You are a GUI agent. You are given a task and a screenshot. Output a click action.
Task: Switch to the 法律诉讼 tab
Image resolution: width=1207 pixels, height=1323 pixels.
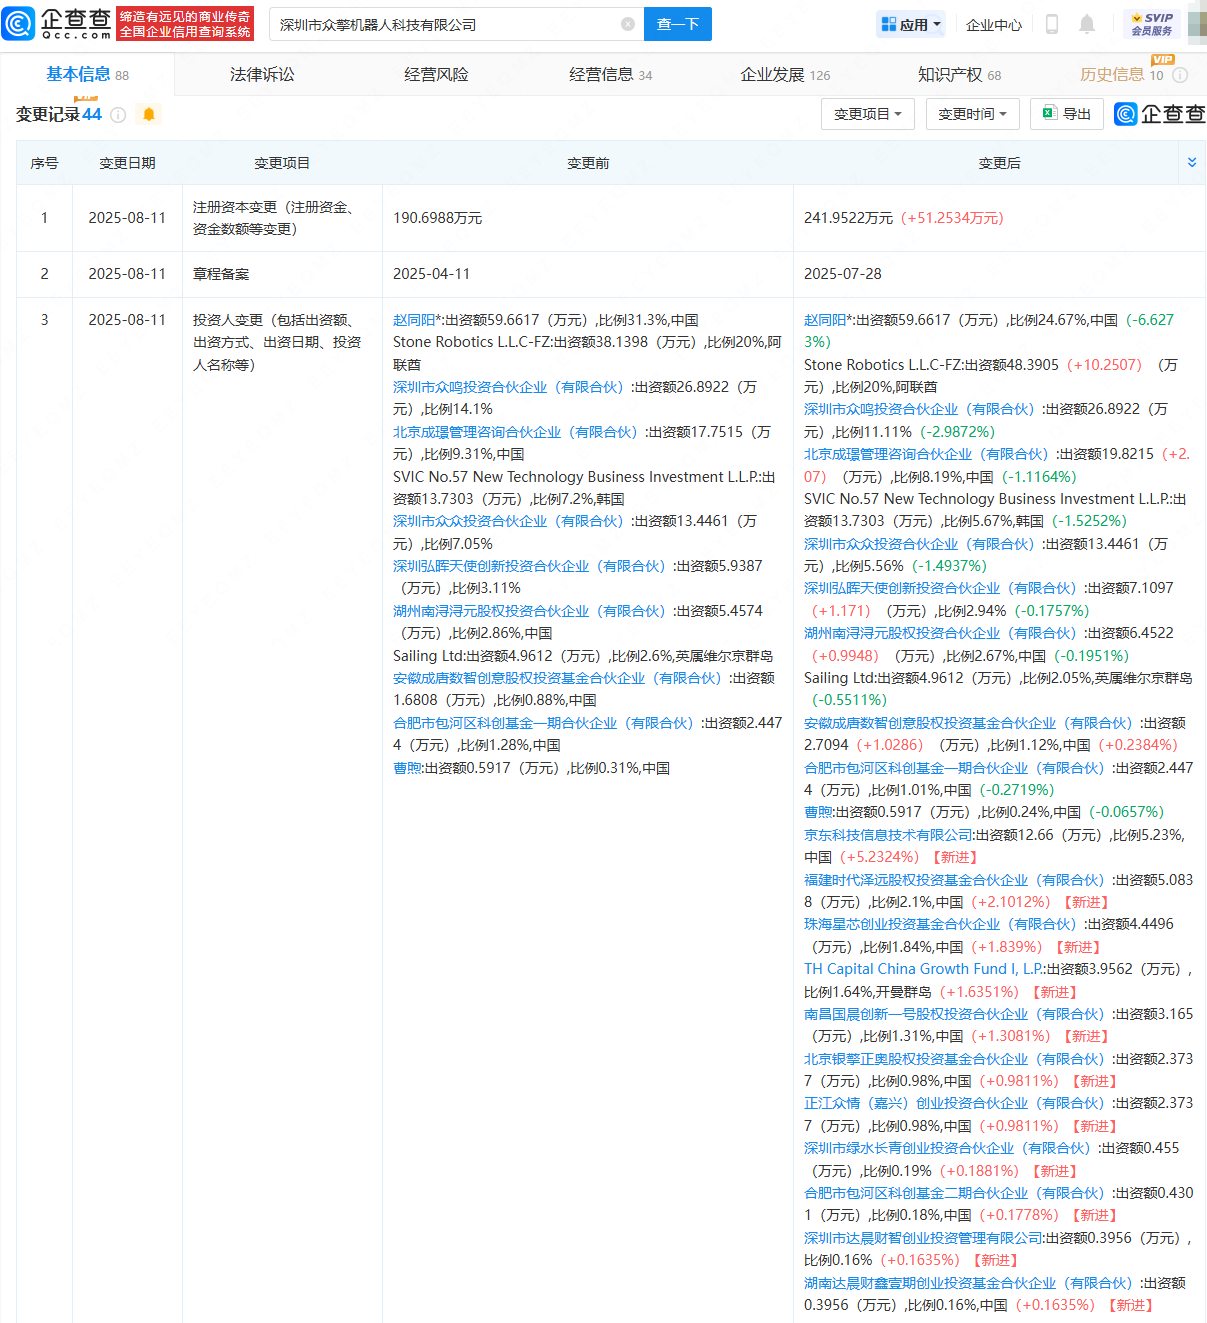point(262,74)
